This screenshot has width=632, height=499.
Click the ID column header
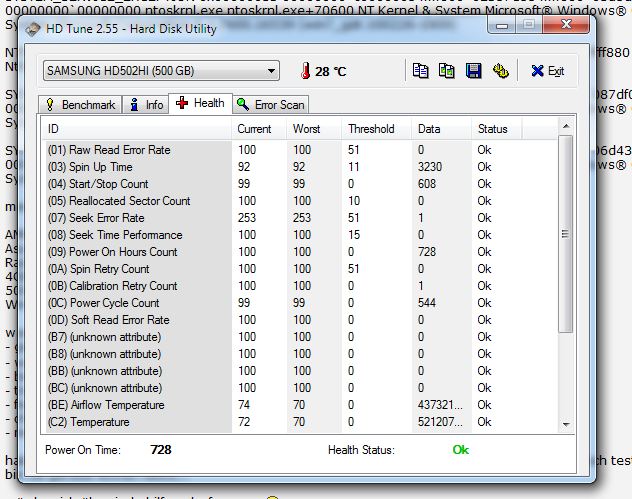137,129
